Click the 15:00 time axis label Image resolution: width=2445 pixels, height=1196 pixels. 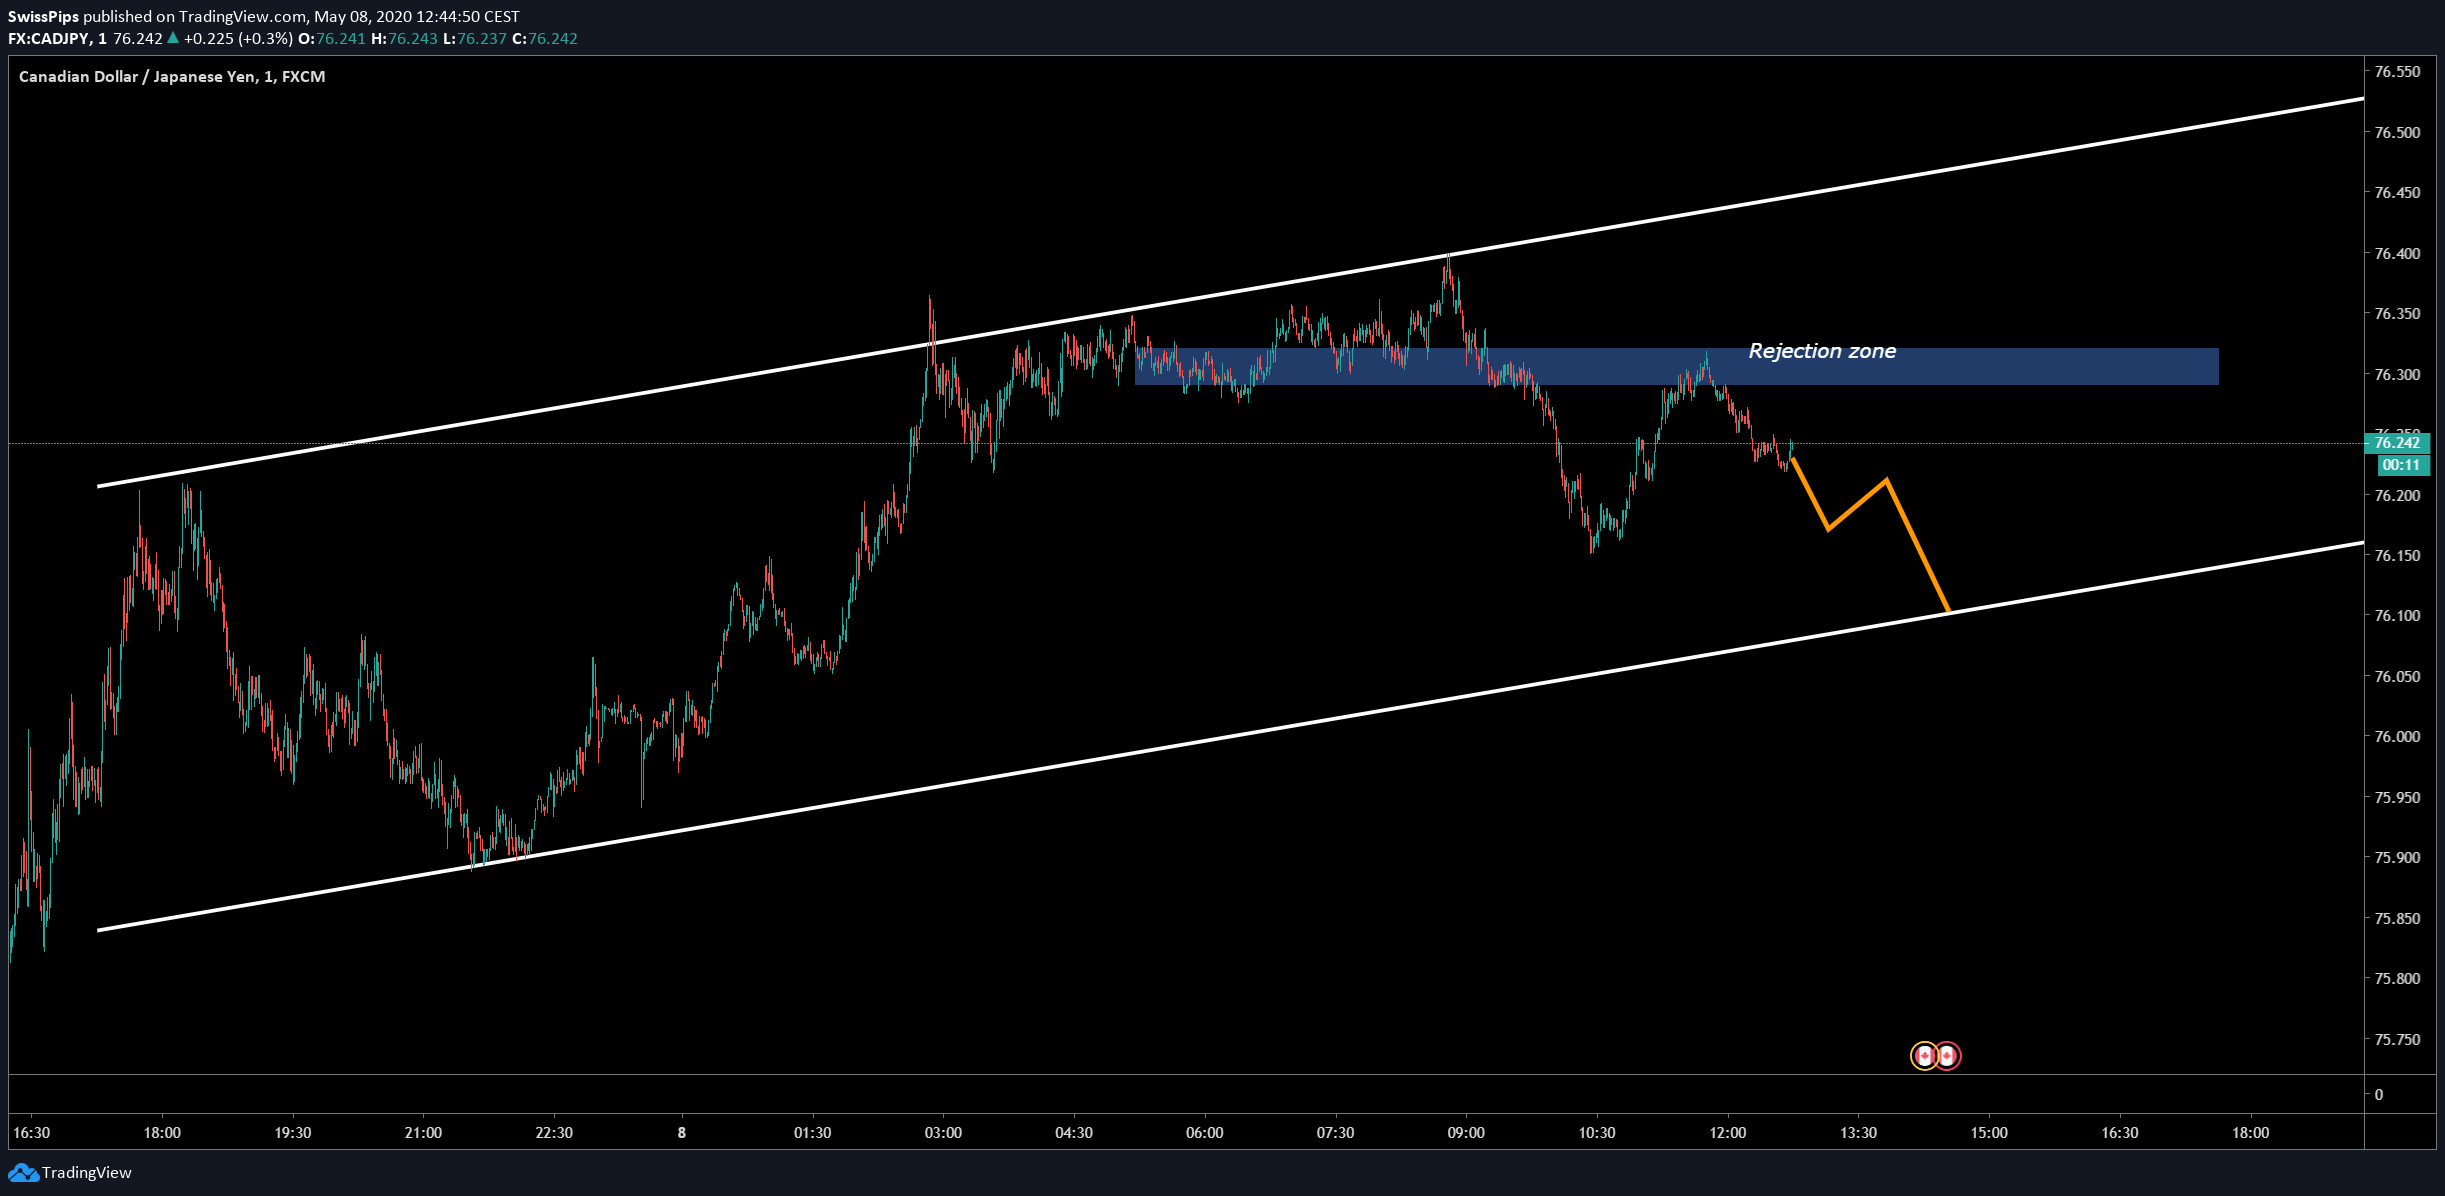1989,1133
